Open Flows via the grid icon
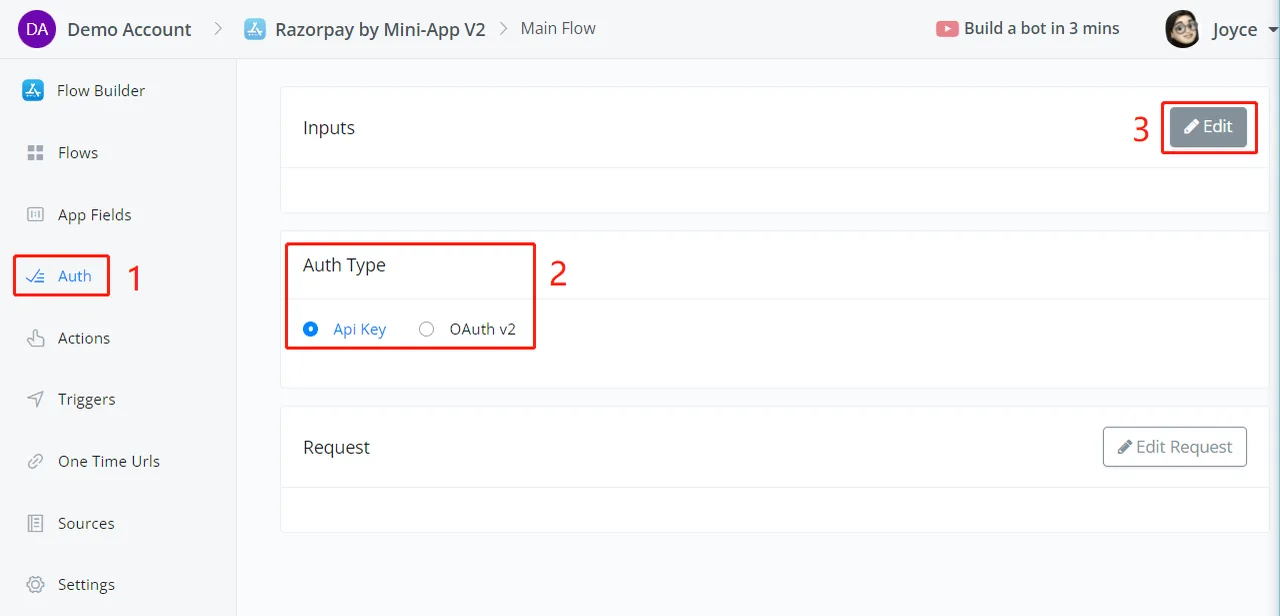 [x=36, y=153]
